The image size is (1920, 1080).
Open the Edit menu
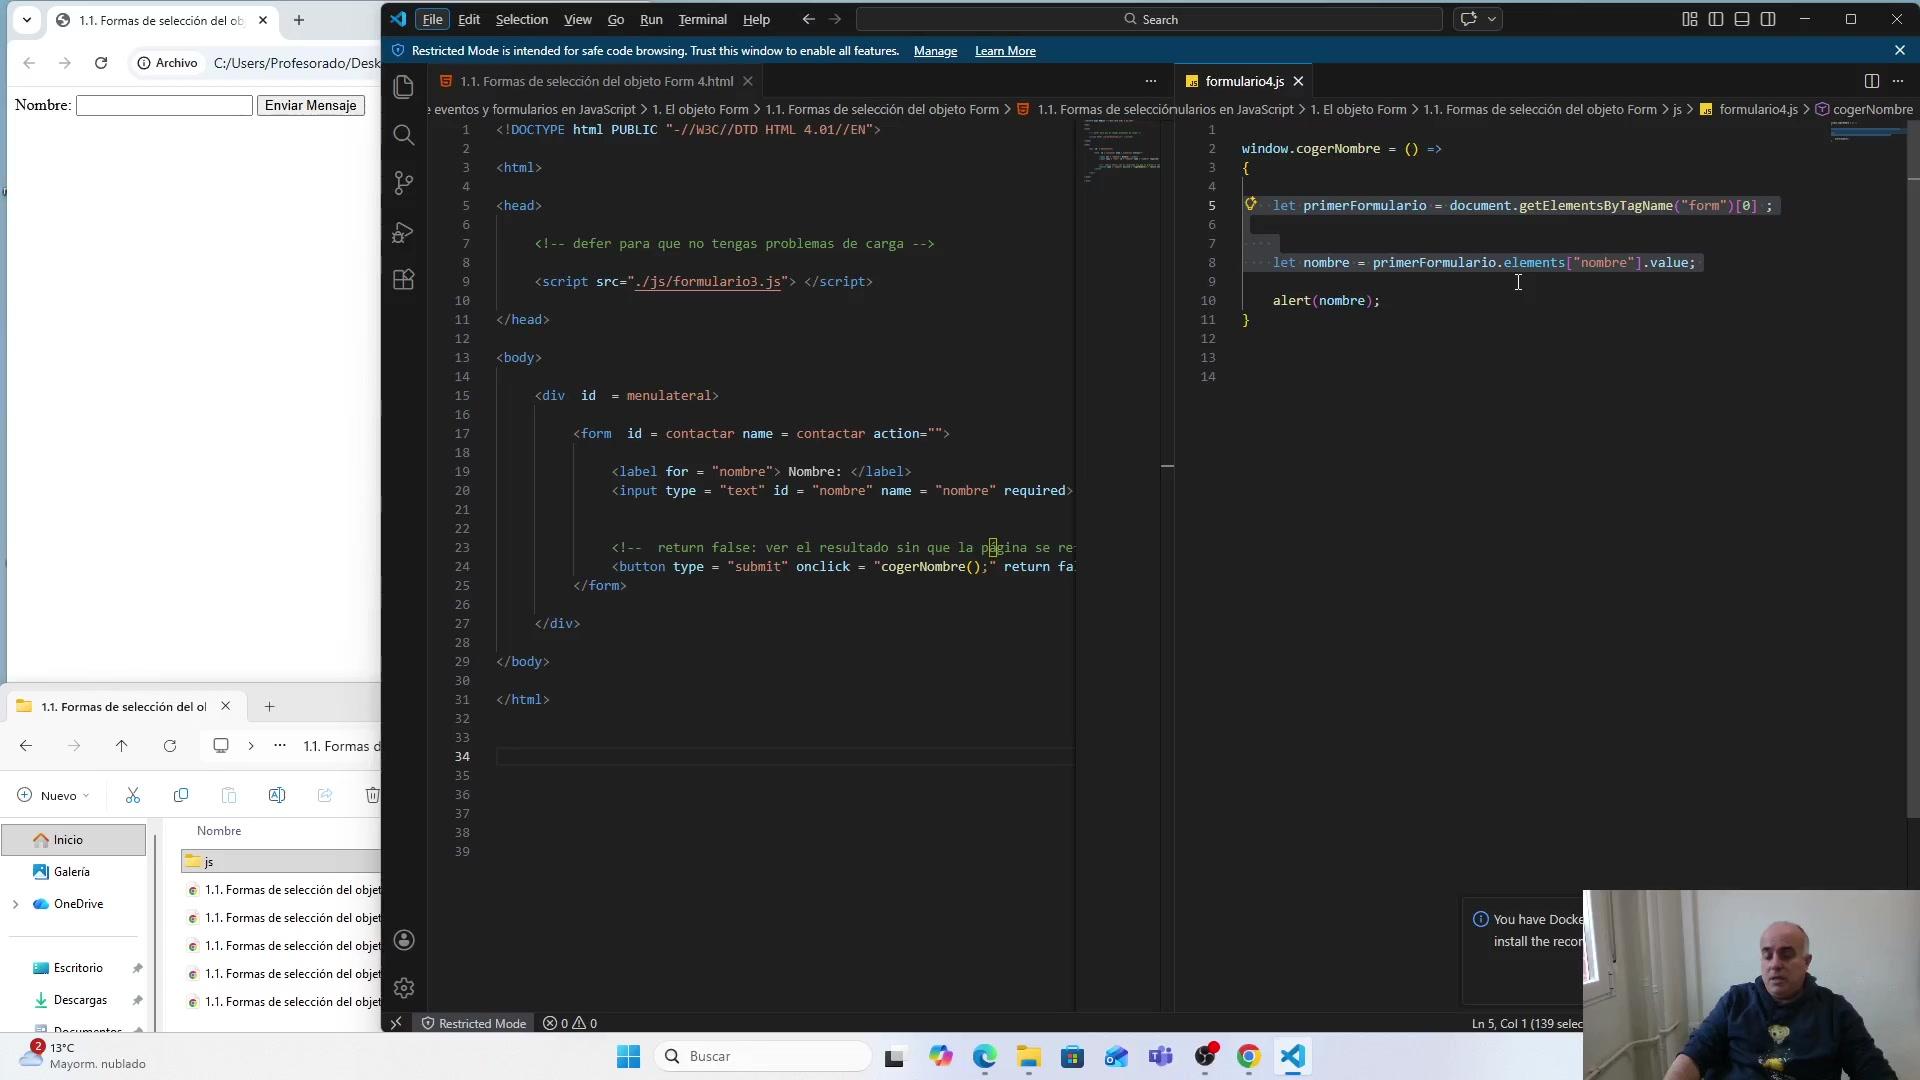[469, 19]
